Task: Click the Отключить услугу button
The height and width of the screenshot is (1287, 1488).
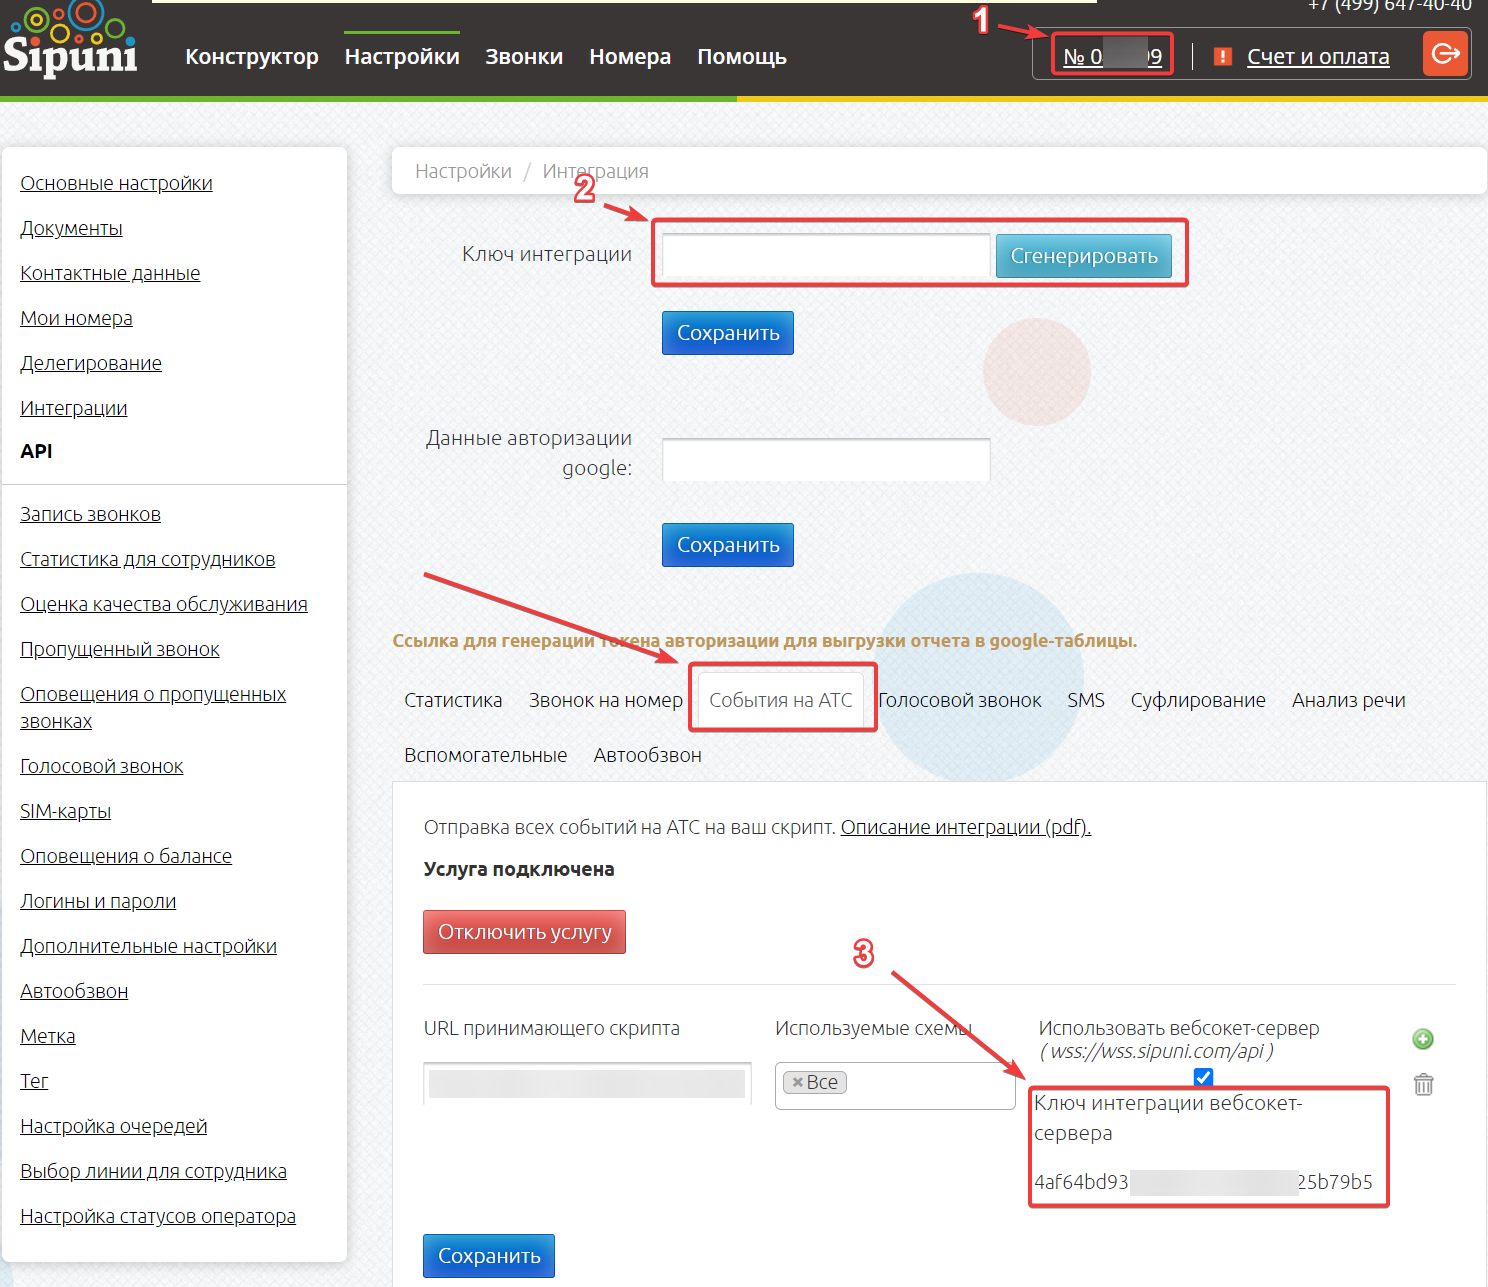Action: pyautogui.click(x=525, y=932)
